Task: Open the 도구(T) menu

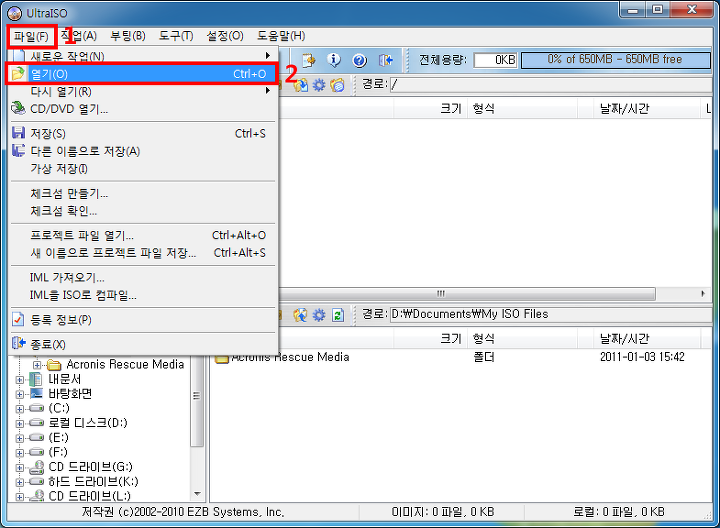Action: pyautogui.click(x=176, y=36)
